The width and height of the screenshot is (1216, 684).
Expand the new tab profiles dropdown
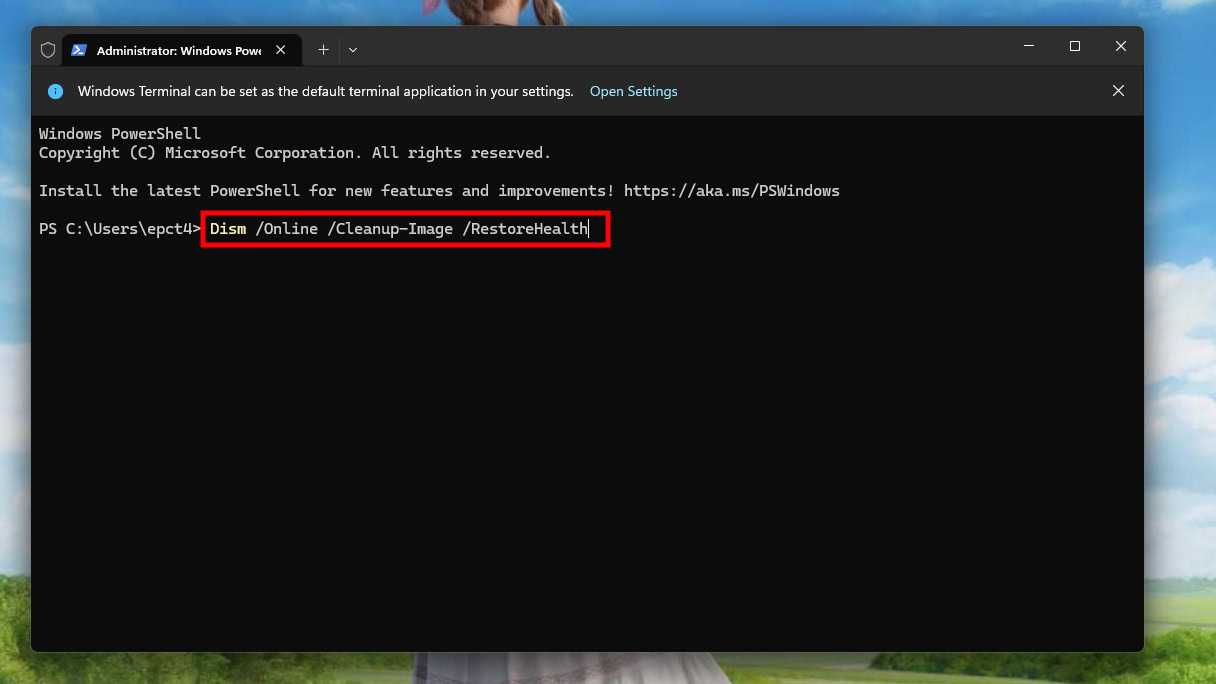tap(353, 50)
